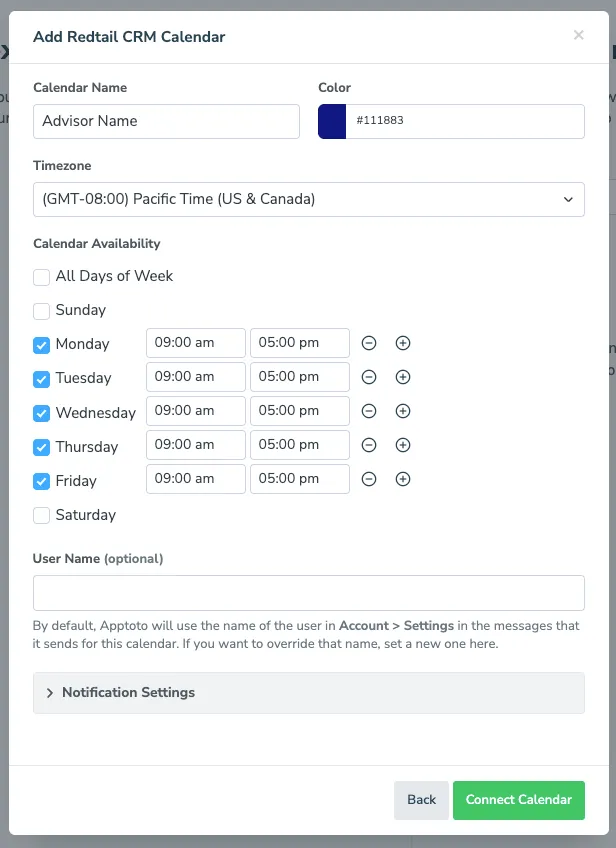Open the Timezone dropdown

[x=309, y=200]
